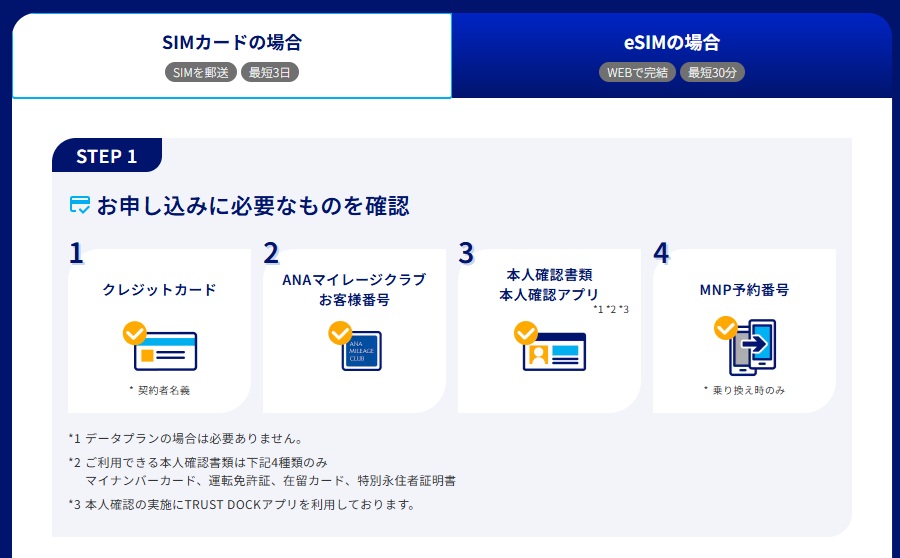This screenshot has width=900, height=558.
Task: Click the ANA Mileage Club card icon
Action: pyautogui.click(x=362, y=351)
